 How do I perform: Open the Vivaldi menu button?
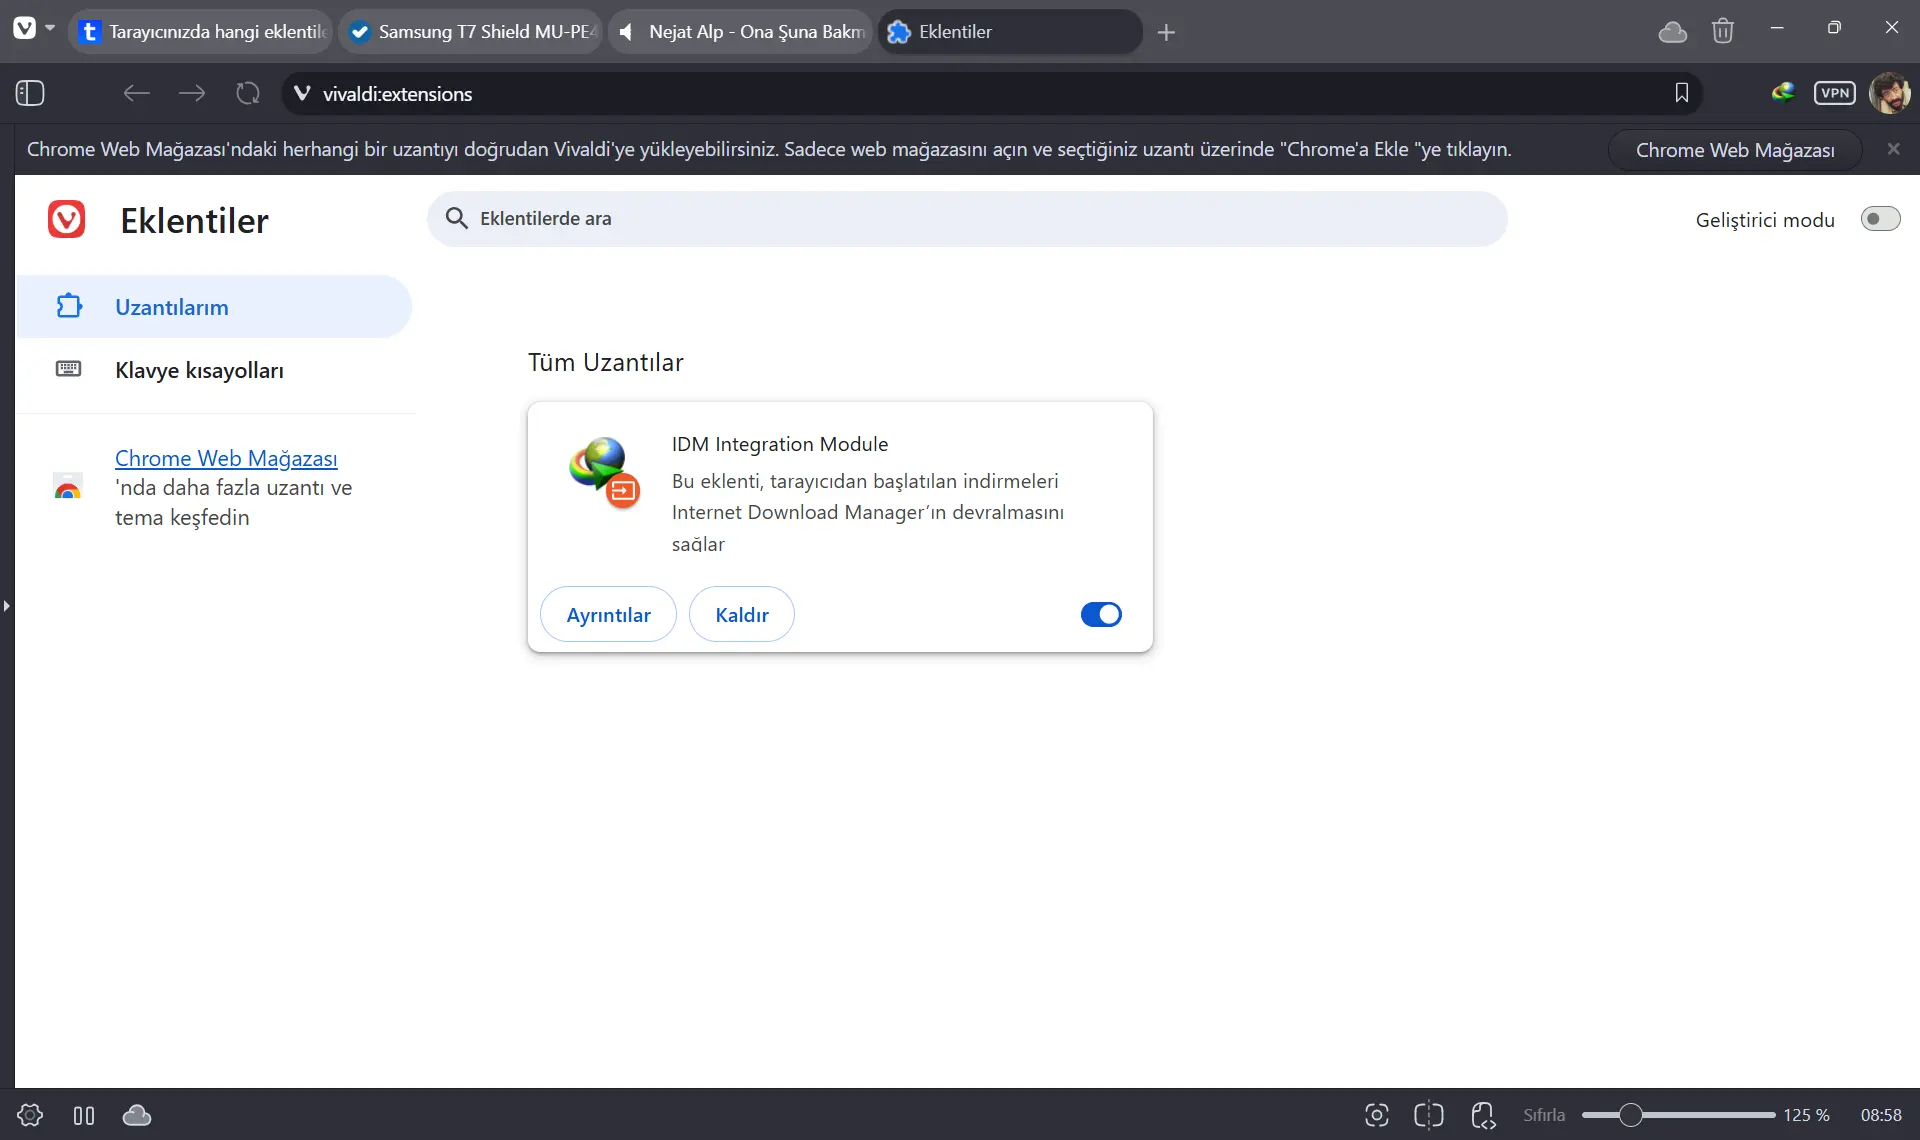tap(24, 29)
